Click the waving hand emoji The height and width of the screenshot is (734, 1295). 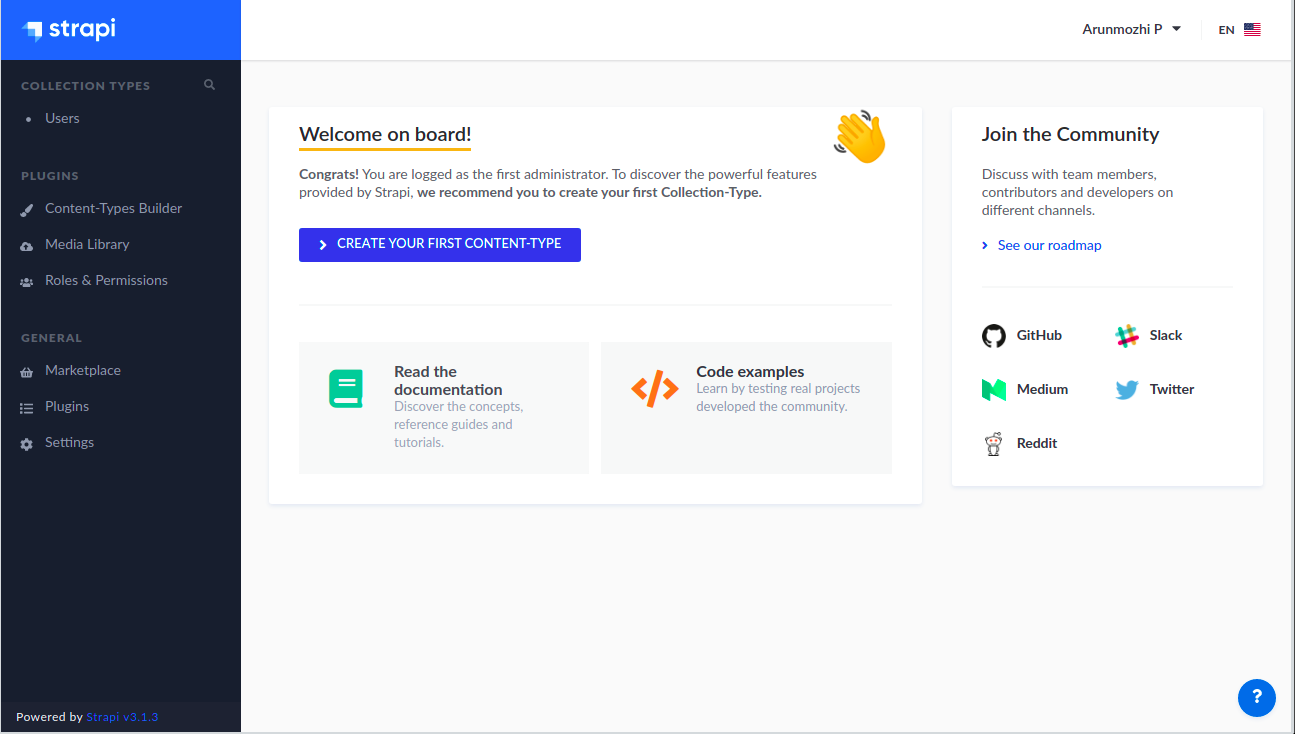tap(860, 137)
